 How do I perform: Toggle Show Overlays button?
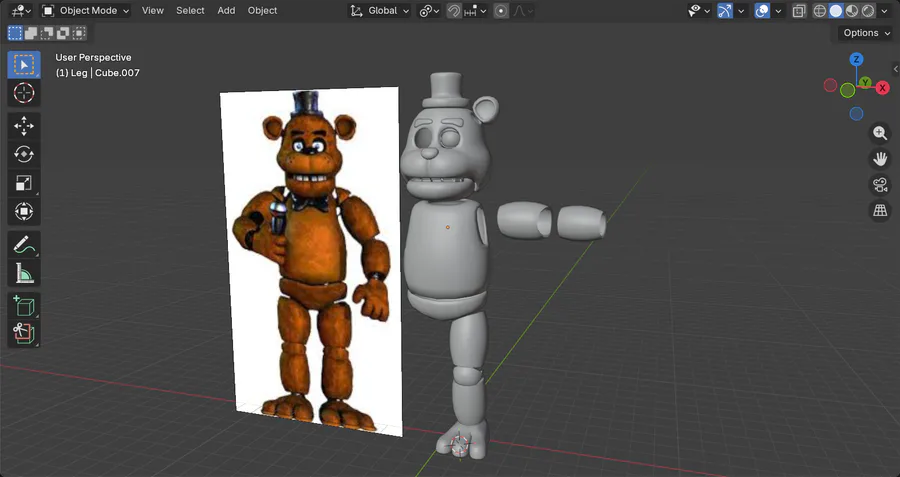762,11
